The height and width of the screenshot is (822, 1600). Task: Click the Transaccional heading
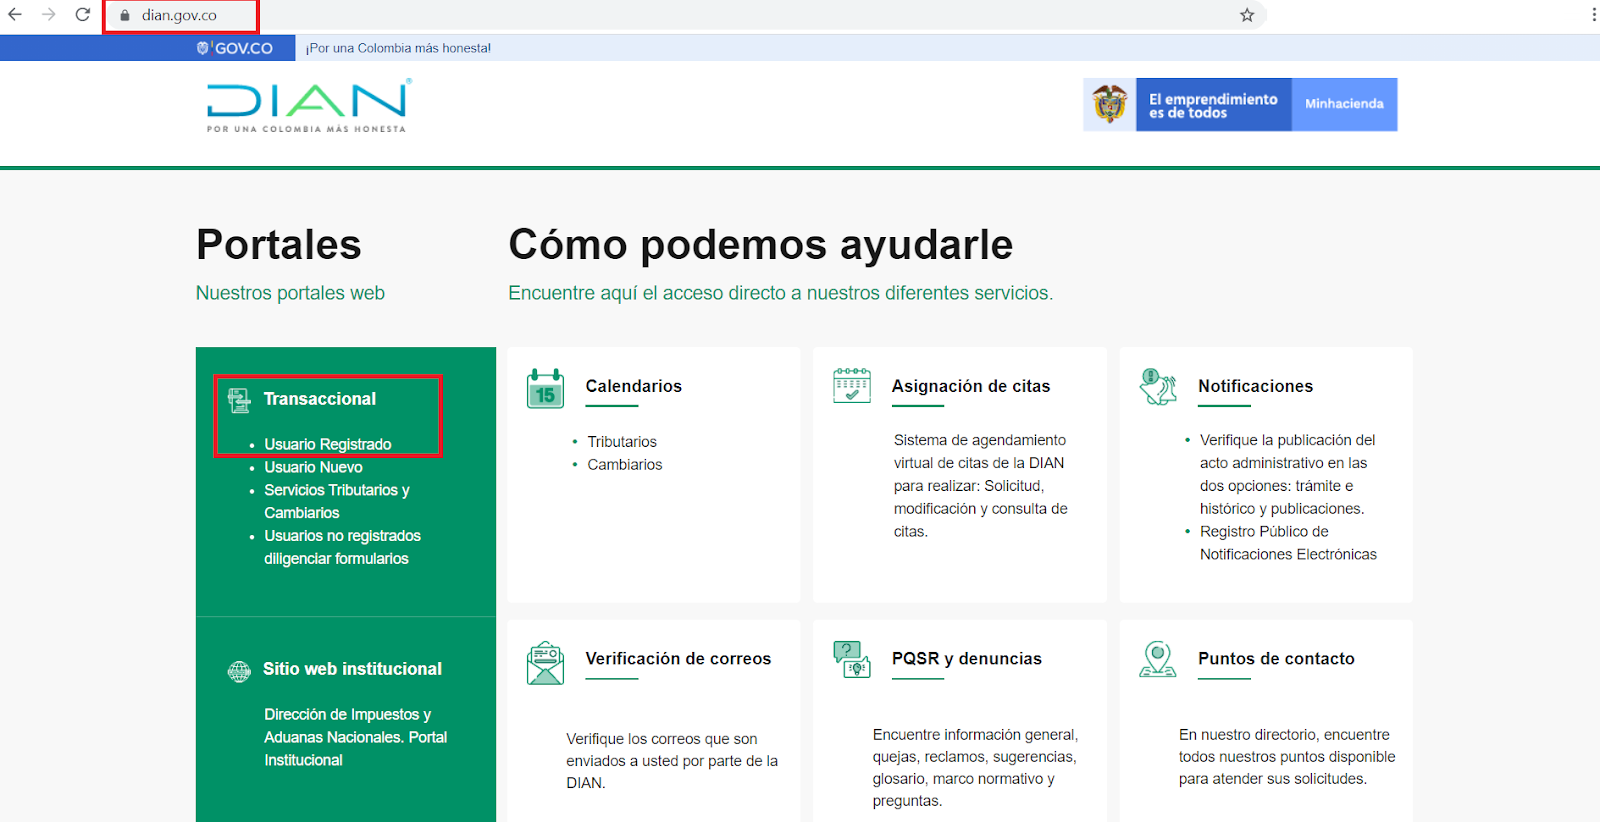click(x=320, y=399)
